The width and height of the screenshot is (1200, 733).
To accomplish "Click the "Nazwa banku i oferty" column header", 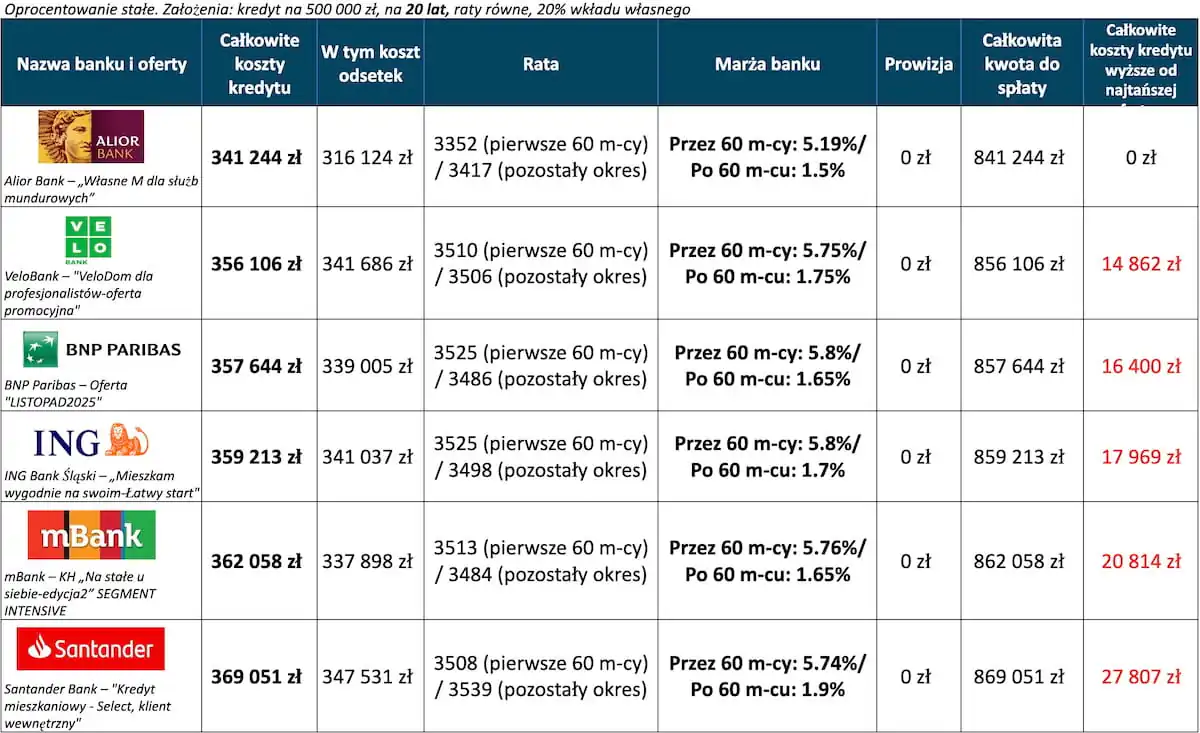I will click(x=101, y=64).
